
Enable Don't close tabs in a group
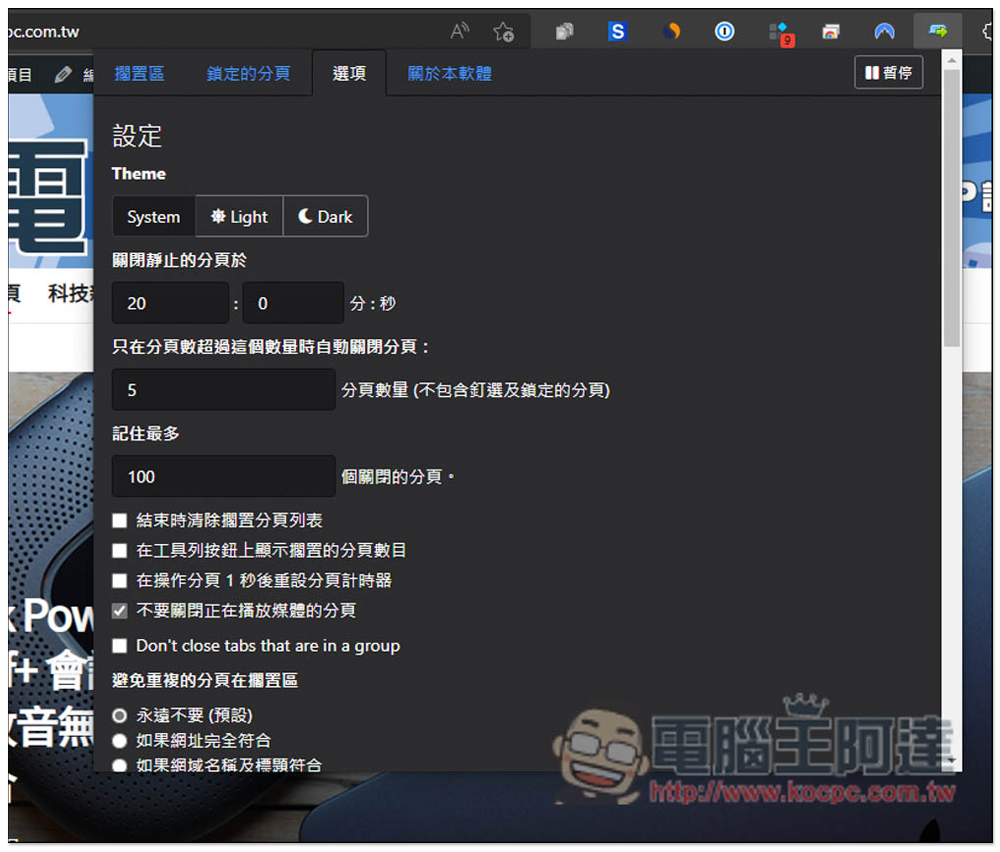[x=119, y=647]
